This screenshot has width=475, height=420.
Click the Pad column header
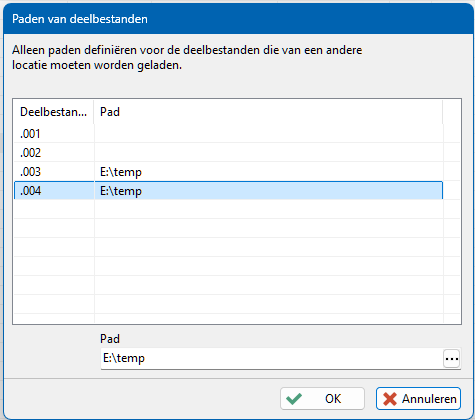tap(268, 112)
